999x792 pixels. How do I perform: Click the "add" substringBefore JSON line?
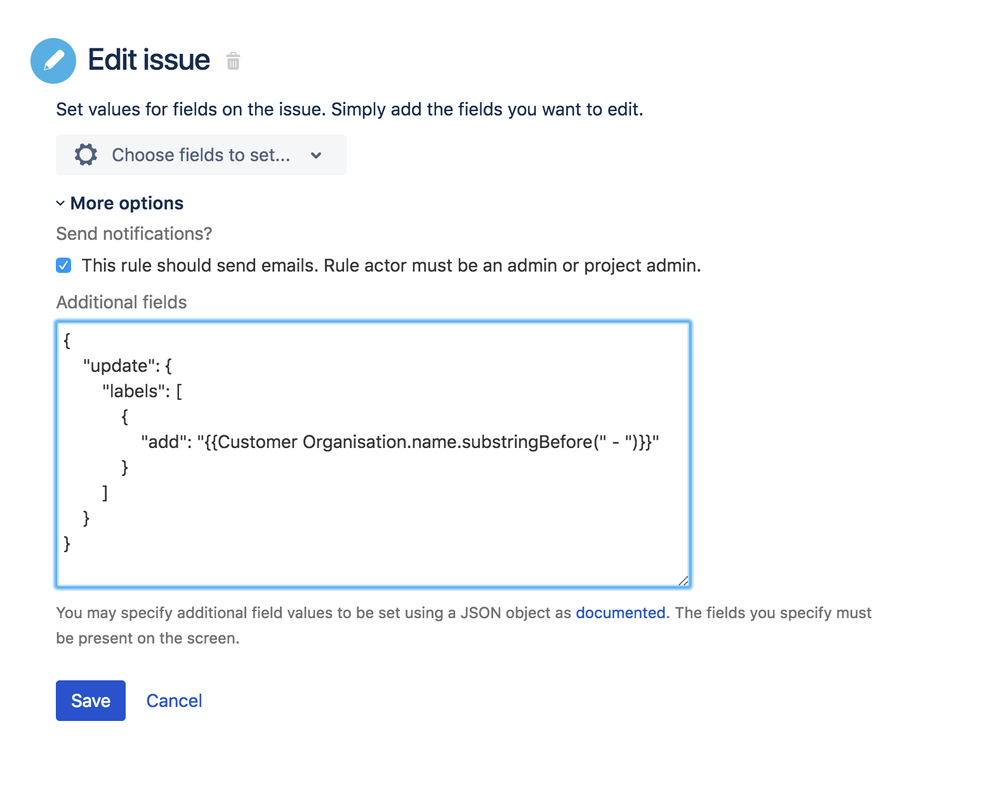[400, 442]
